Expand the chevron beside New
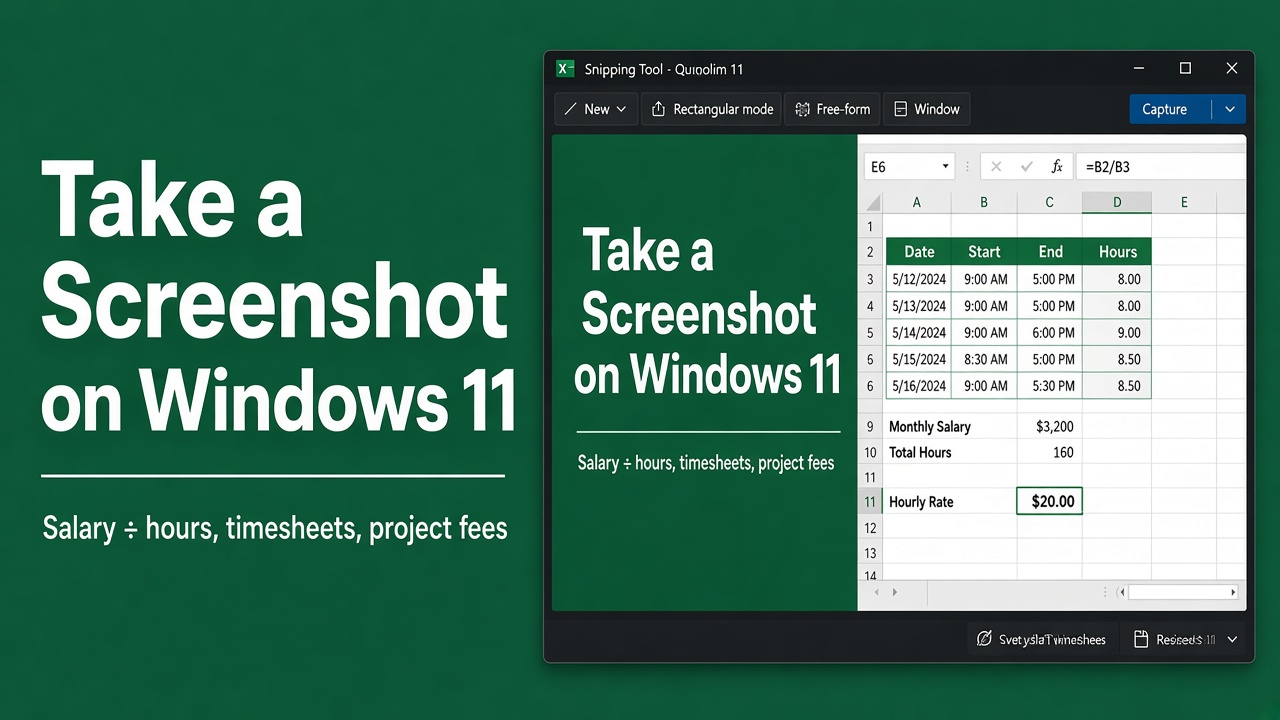Viewport: 1280px width, 720px height. point(621,109)
